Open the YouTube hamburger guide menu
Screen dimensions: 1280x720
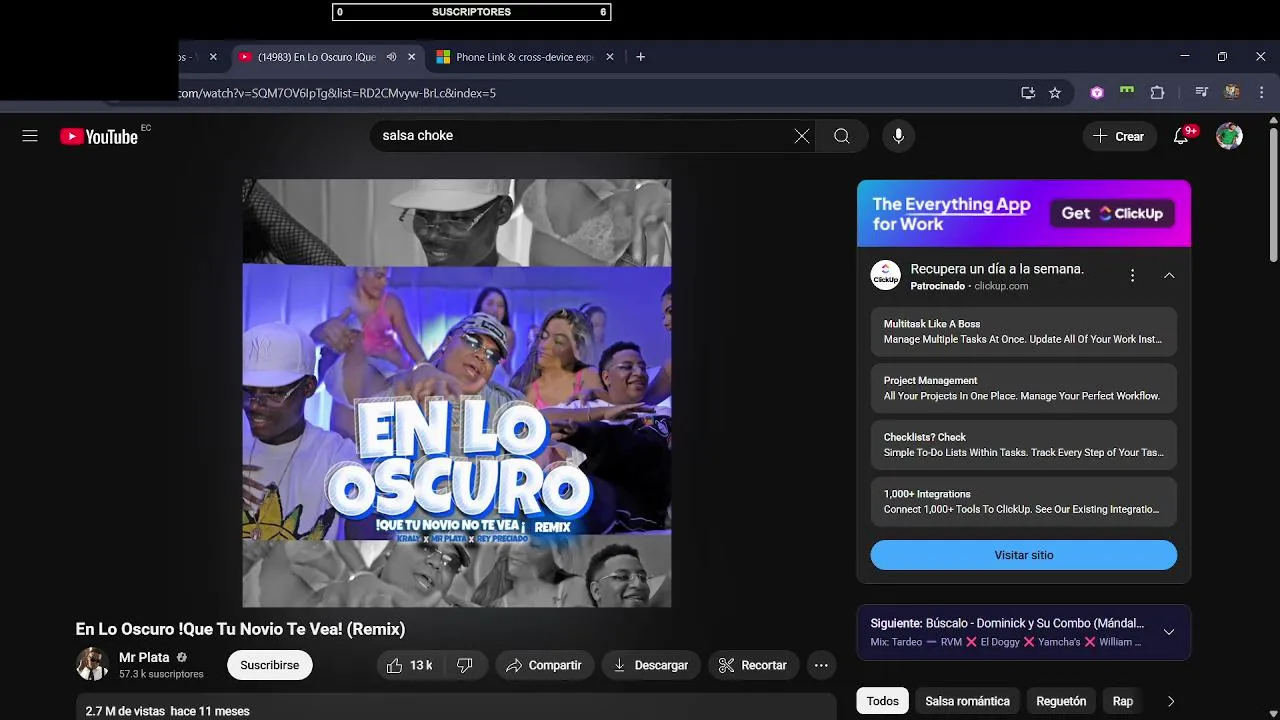pyautogui.click(x=30, y=136)
